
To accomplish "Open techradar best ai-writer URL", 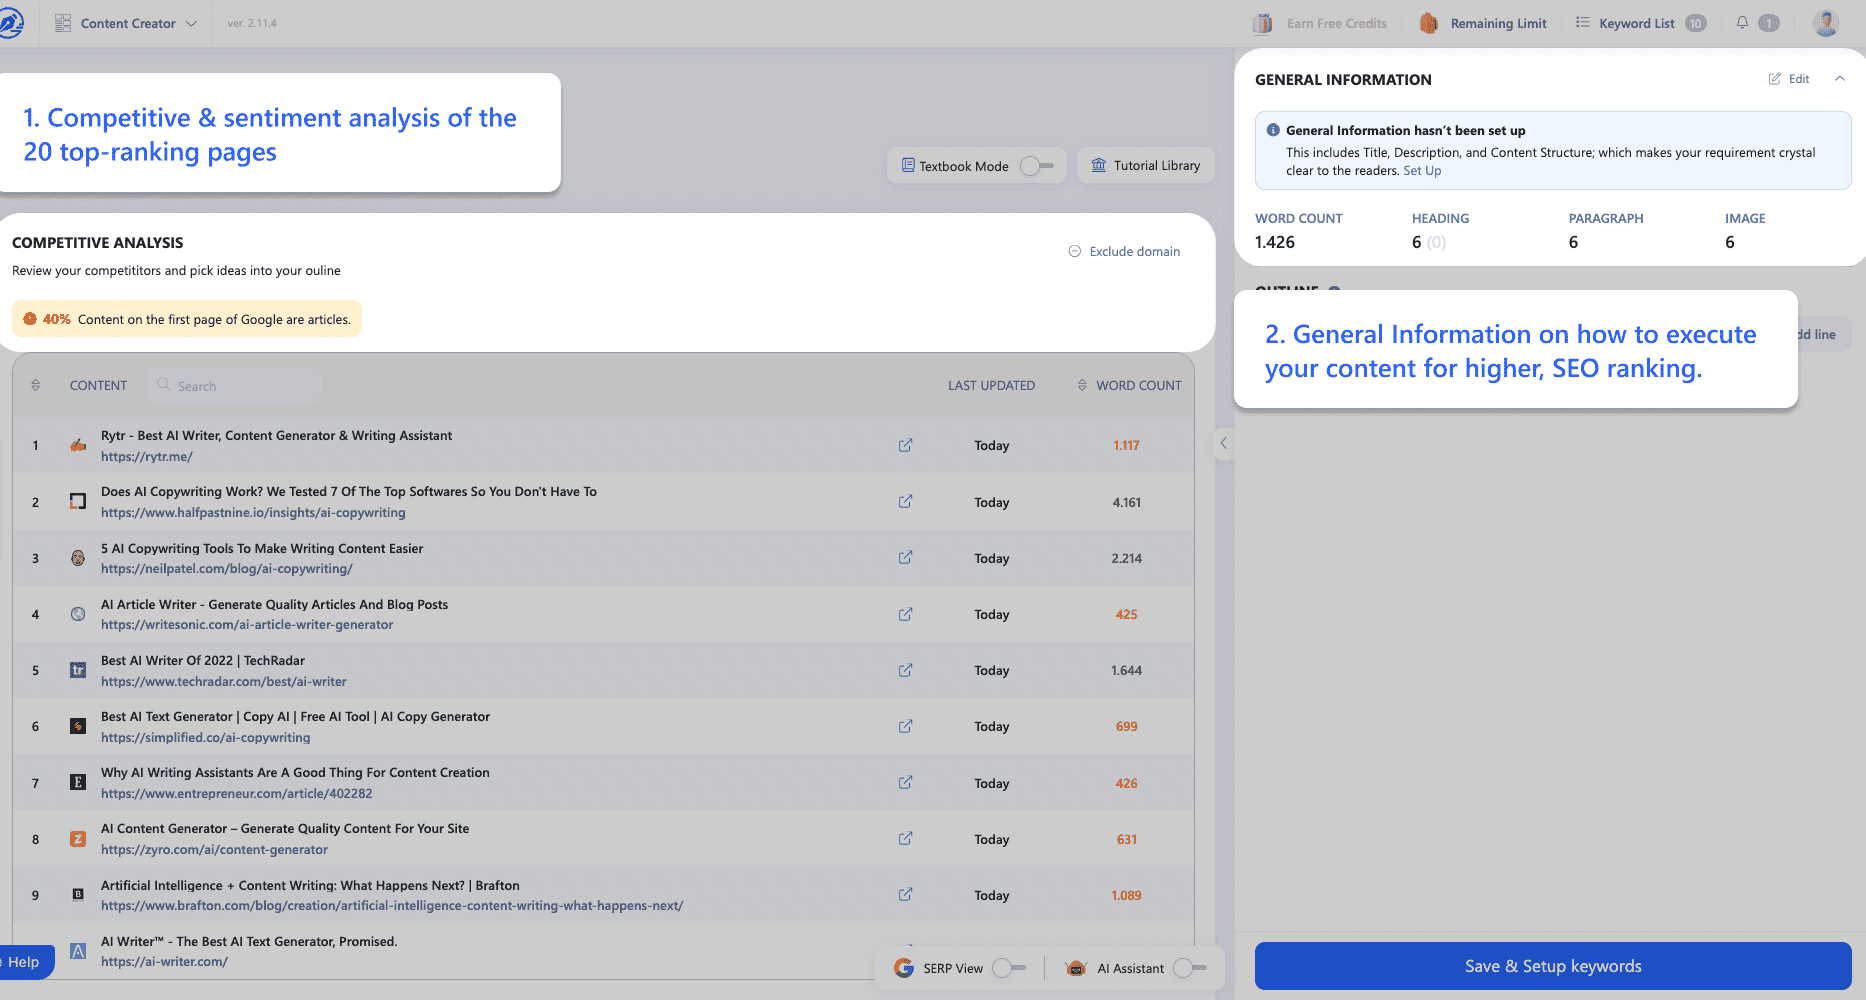I will (224, 682).
